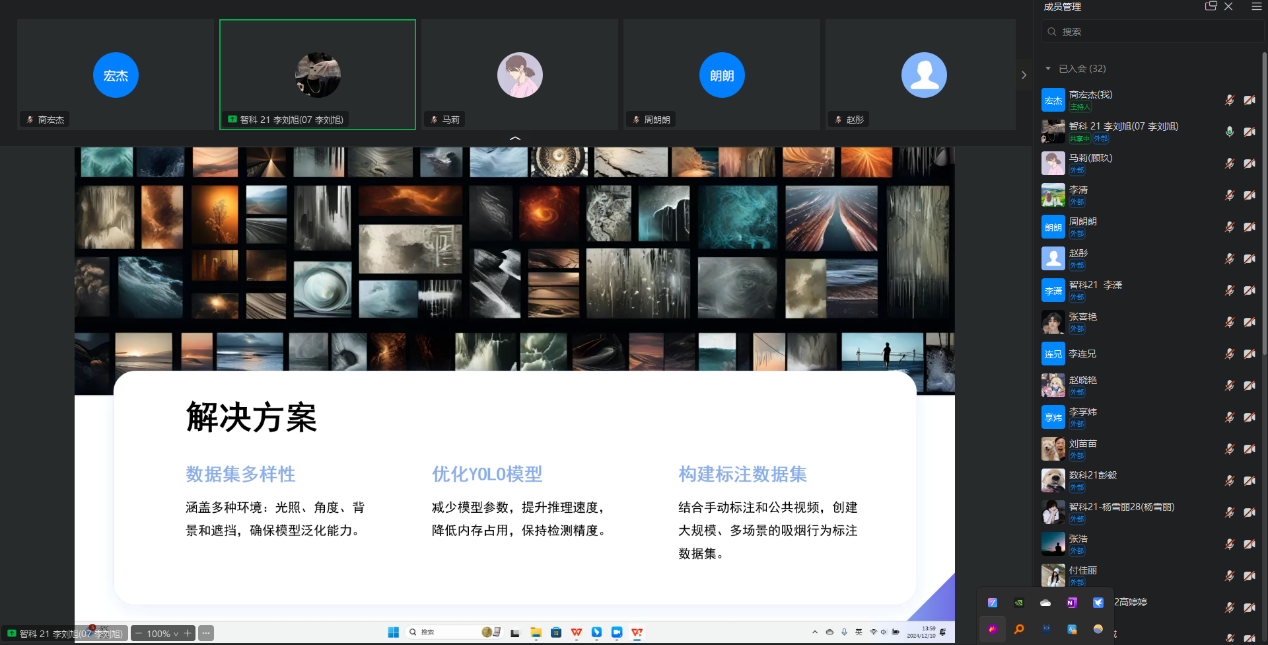Screen dimensions: 1268x645
Task: Open OneNote from the system tray popup
Action: (1071, 603)
